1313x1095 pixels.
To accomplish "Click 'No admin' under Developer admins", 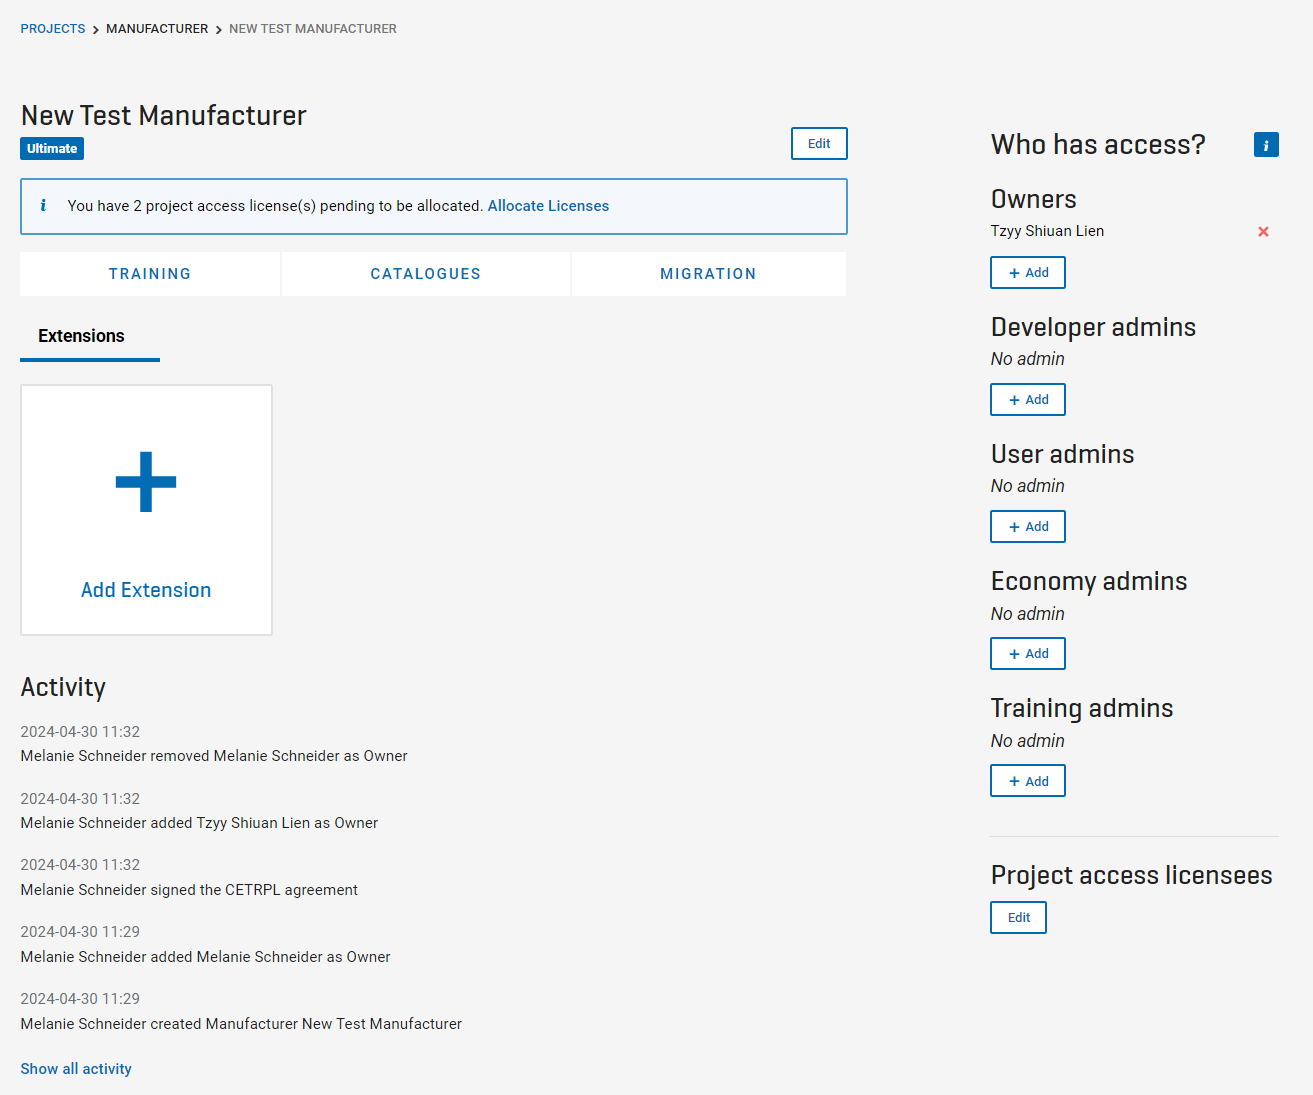I will 1027,359.
